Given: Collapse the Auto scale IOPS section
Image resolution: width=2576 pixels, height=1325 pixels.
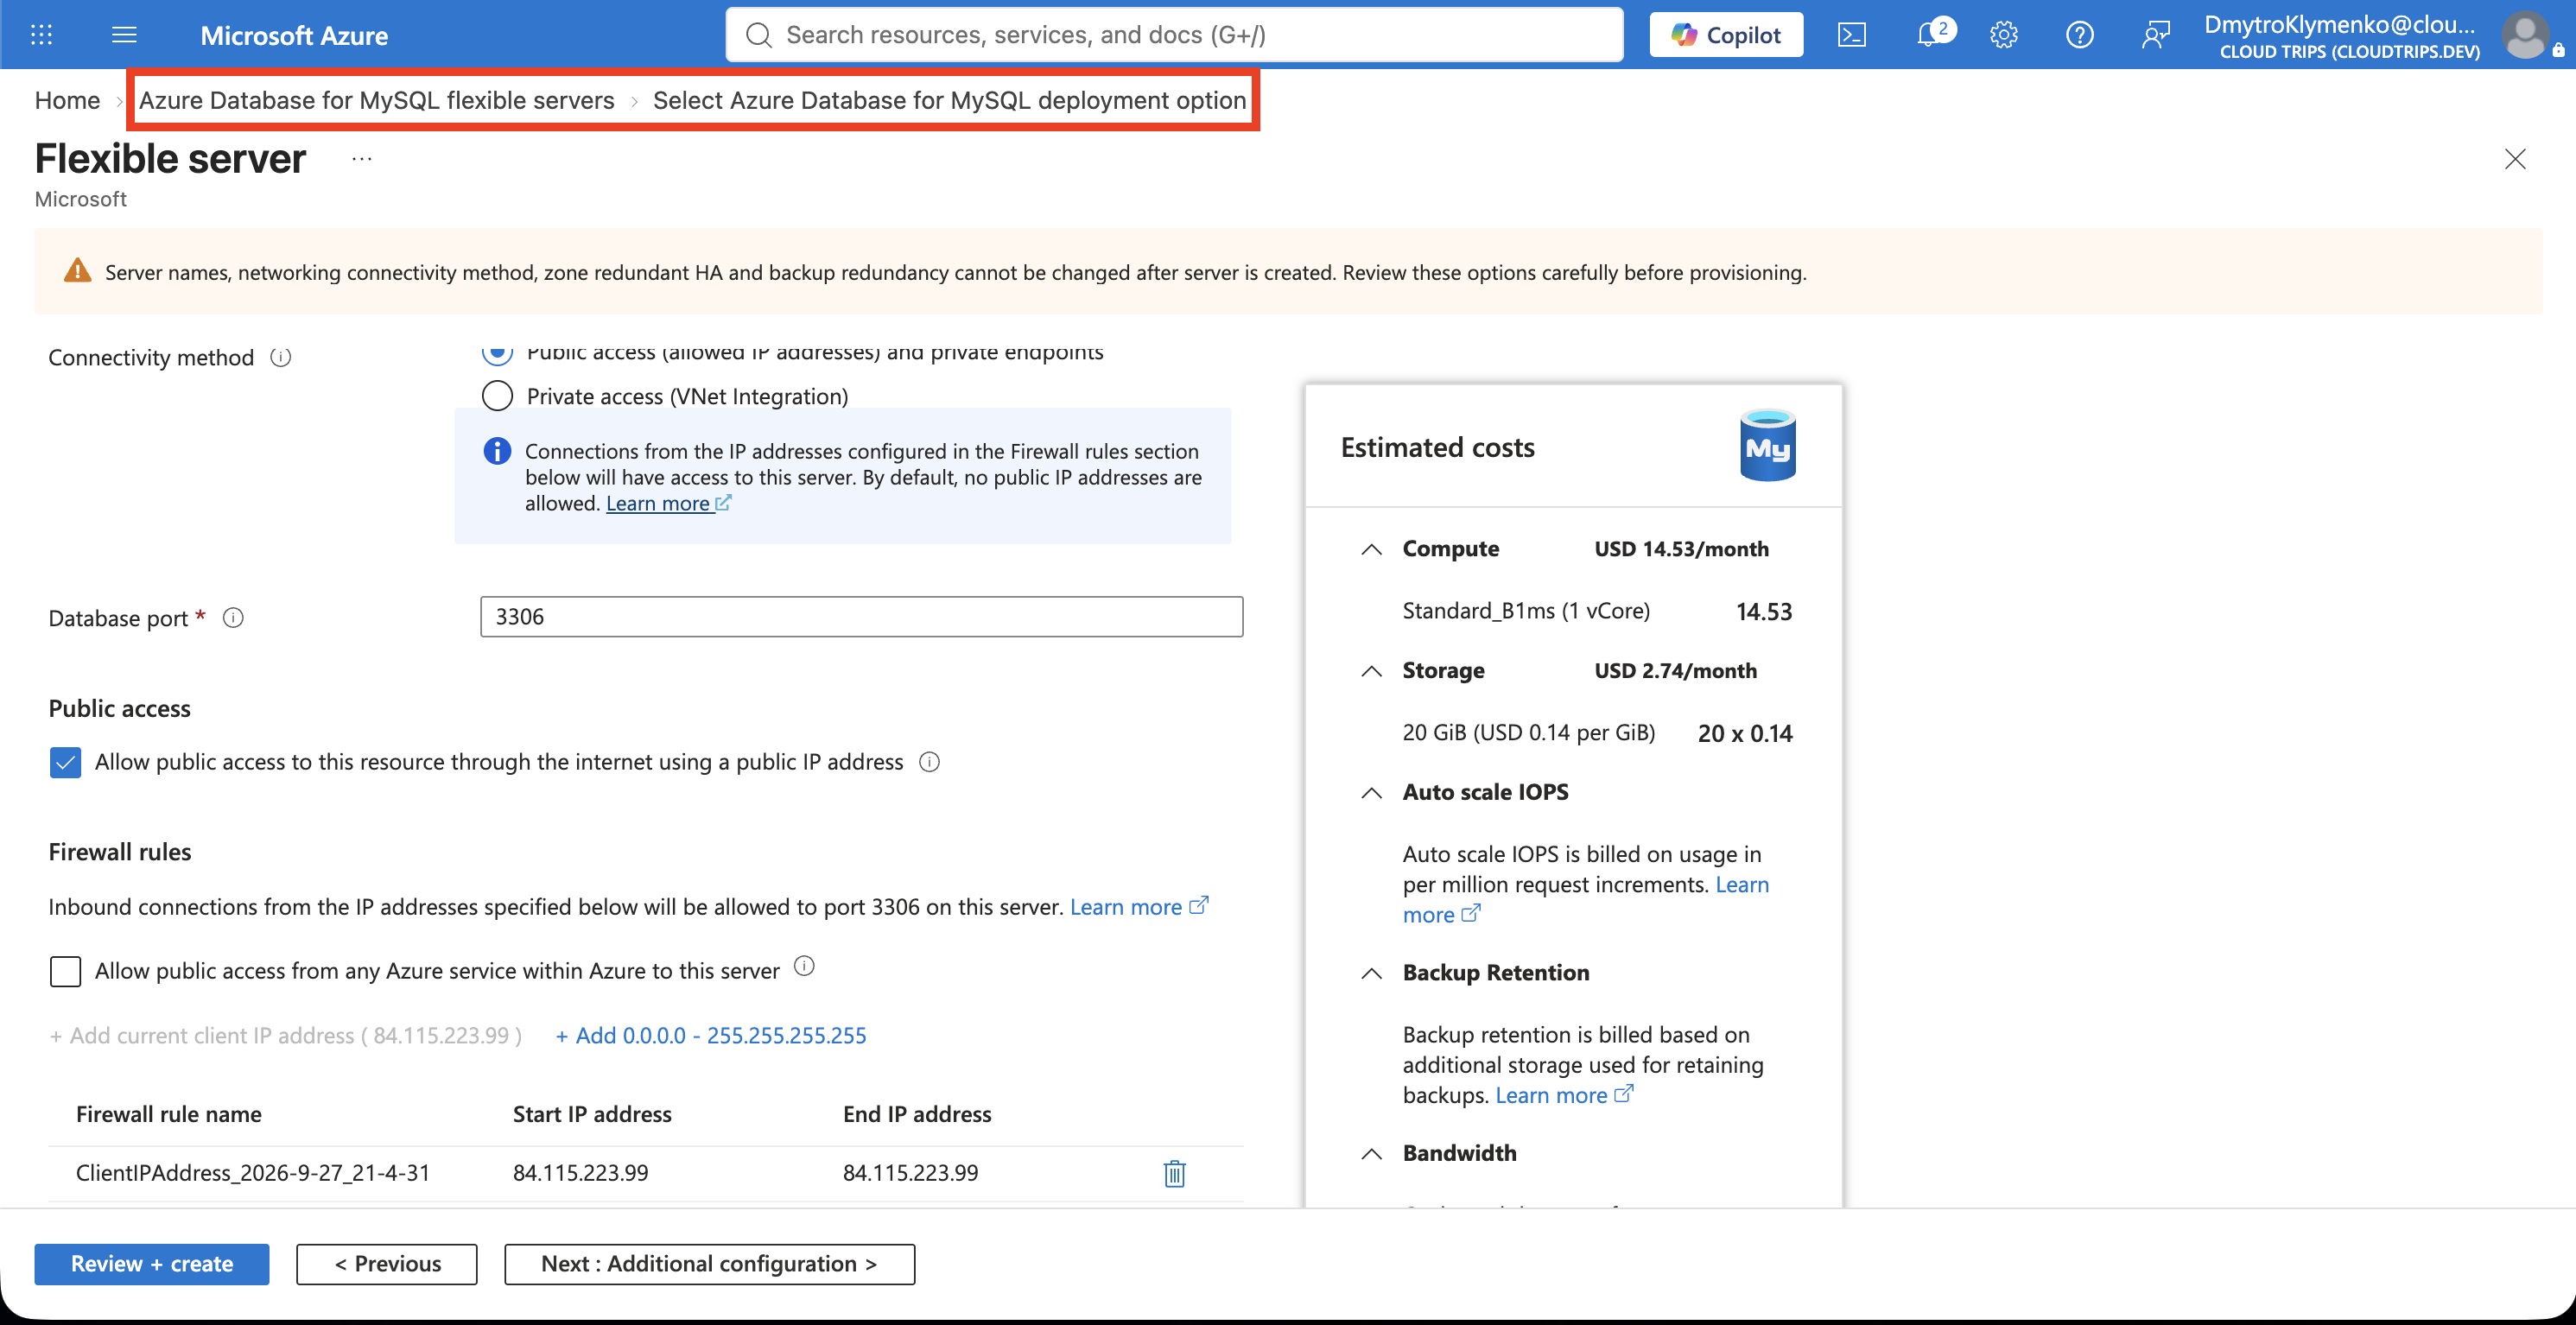Looking at the screenshot, I should [x=1371, y=792].
